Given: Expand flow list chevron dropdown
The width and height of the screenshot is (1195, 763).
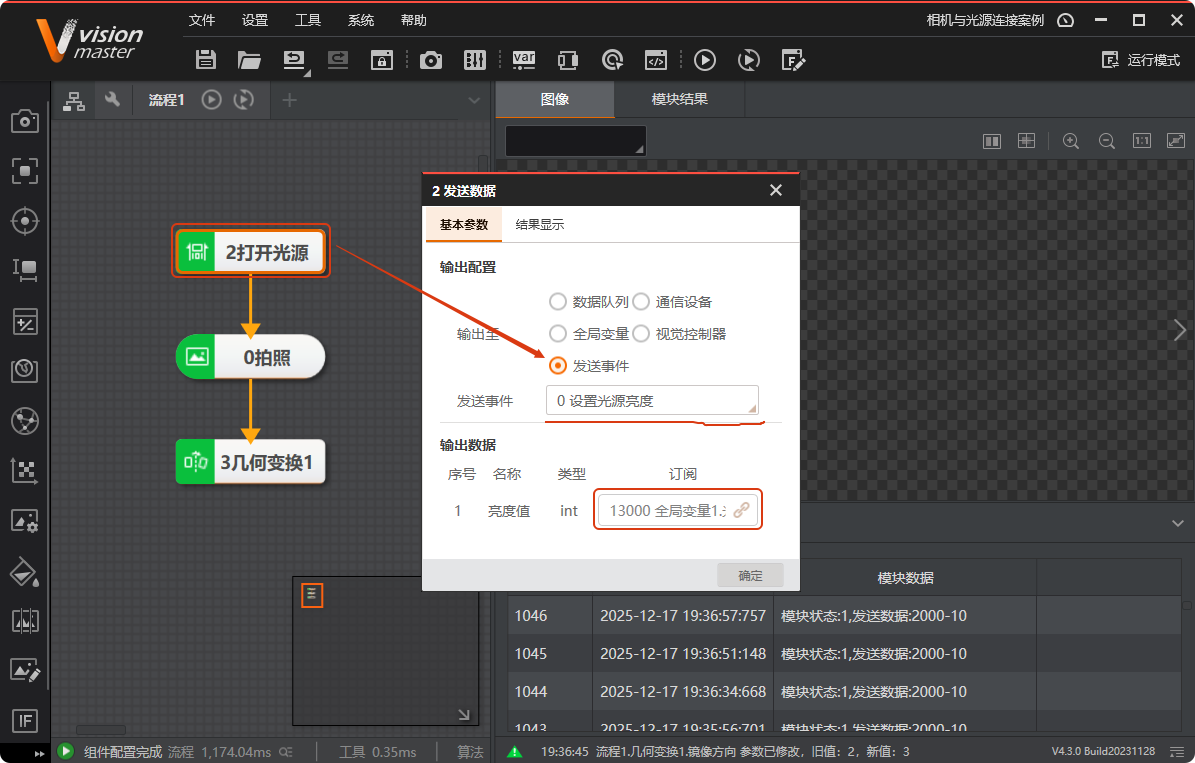Looking at the screenshot, I should tap(474, 100).
